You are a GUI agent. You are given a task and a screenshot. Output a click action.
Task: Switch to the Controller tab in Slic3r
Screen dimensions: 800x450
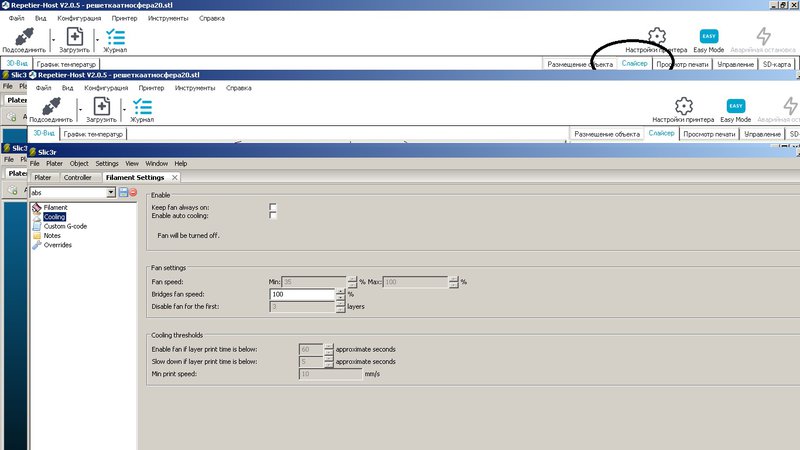[x=77, y=177]
